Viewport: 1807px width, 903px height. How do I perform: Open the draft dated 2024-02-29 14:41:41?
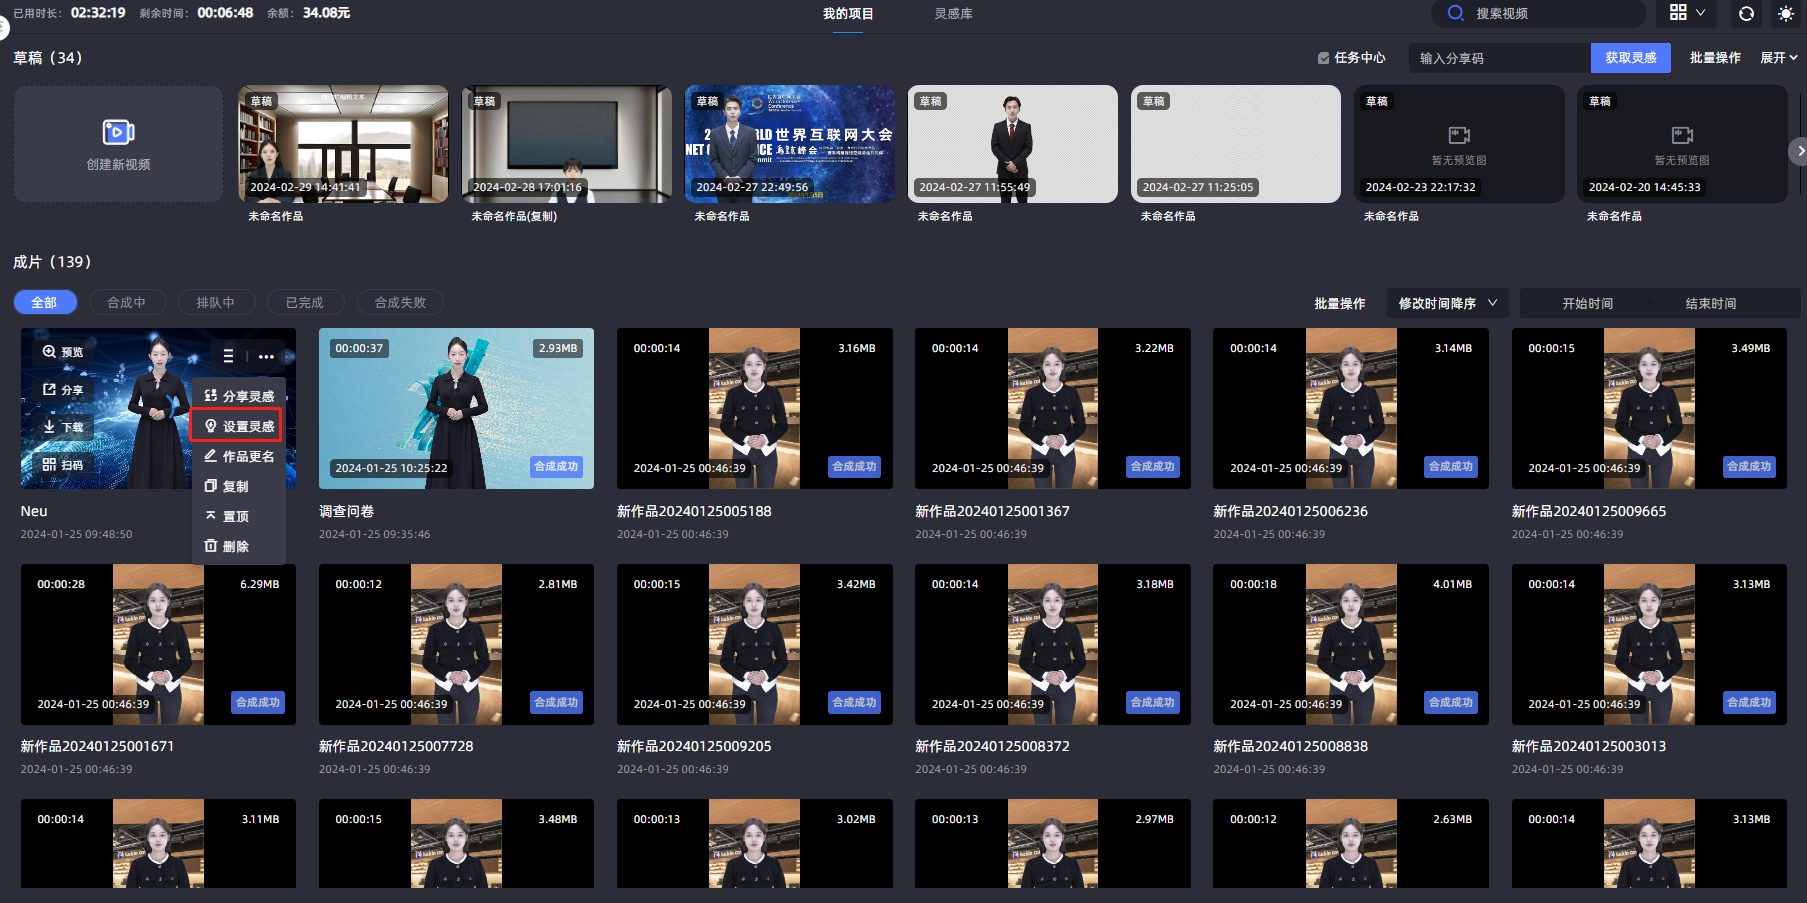[343, 144]
